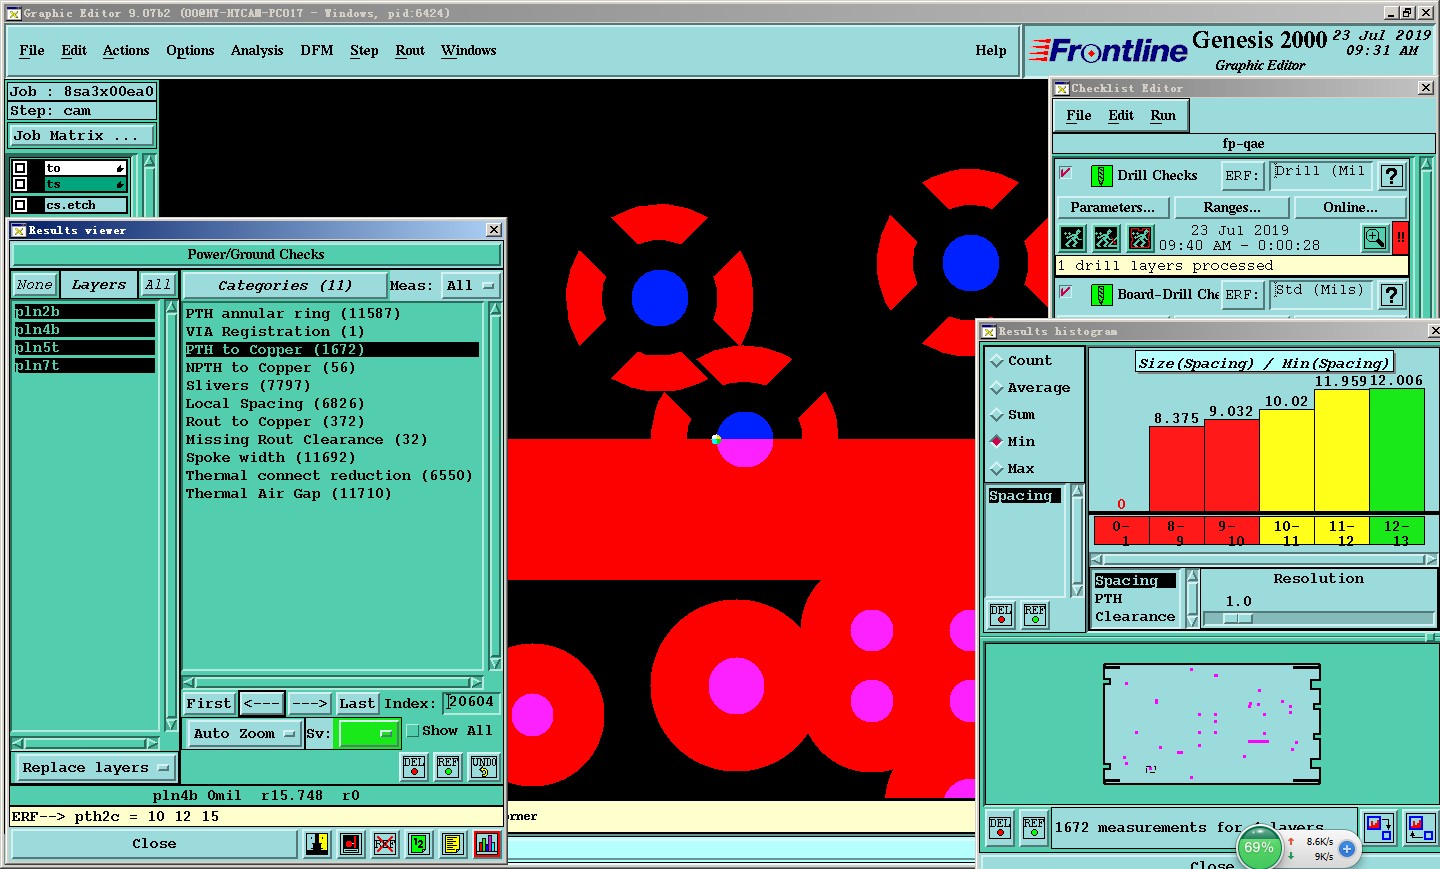
Task: Click the red alert indicator in Drill Checks
Action: pyautogui.click(x=1401, y=238)
